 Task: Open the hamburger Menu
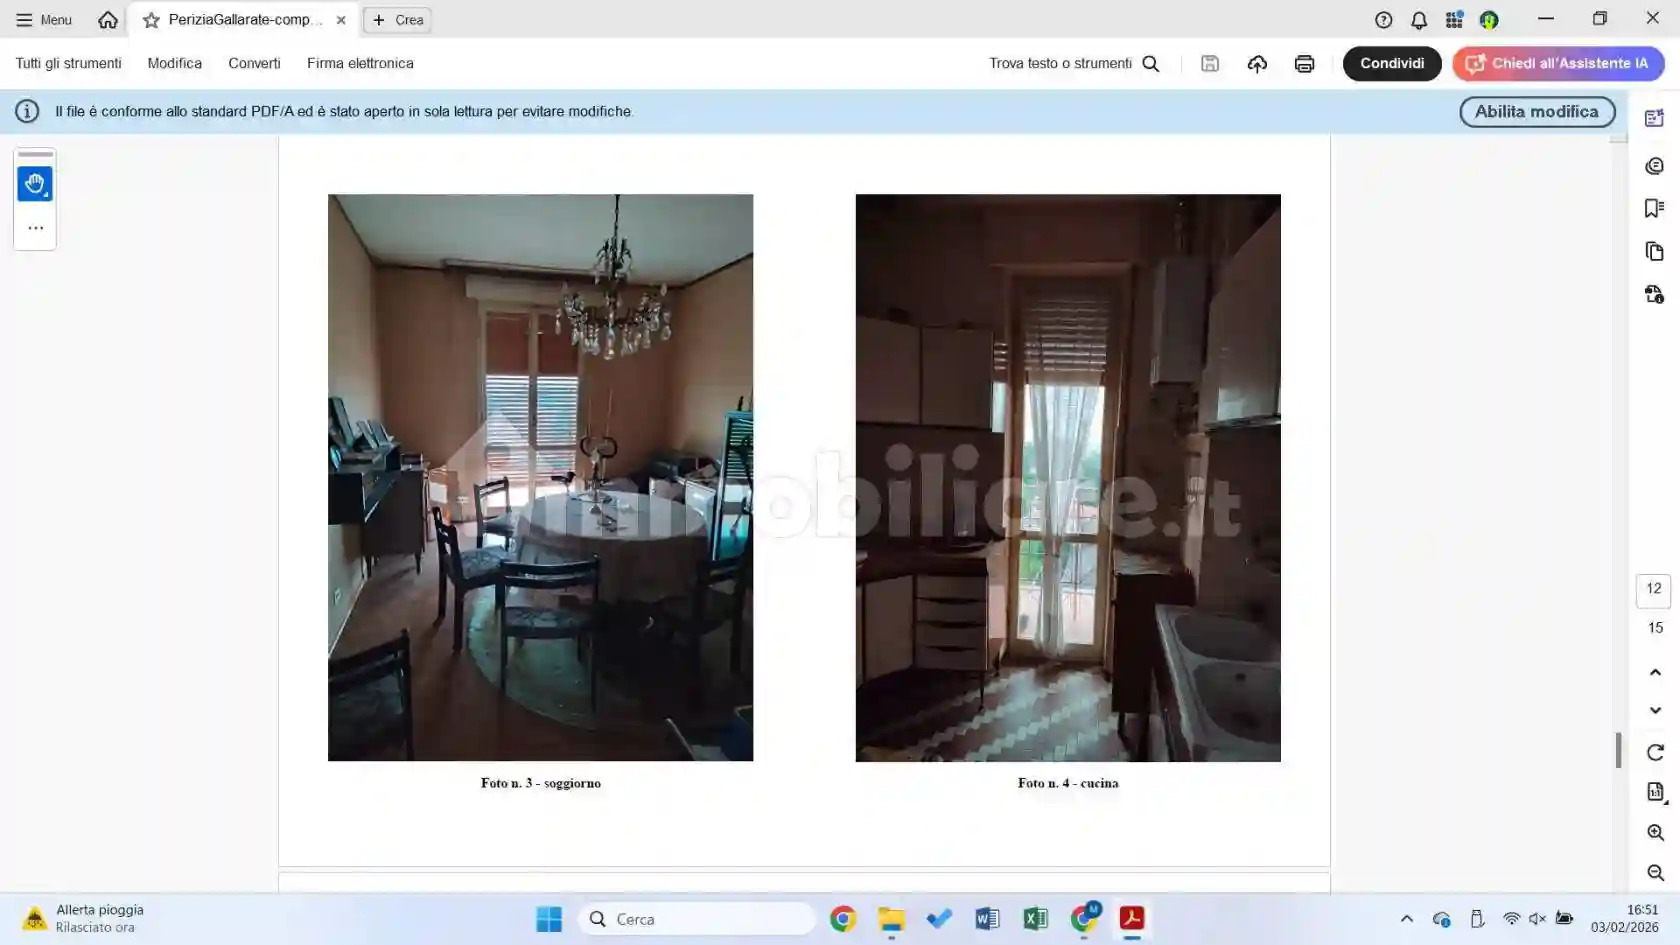[44, 20]
